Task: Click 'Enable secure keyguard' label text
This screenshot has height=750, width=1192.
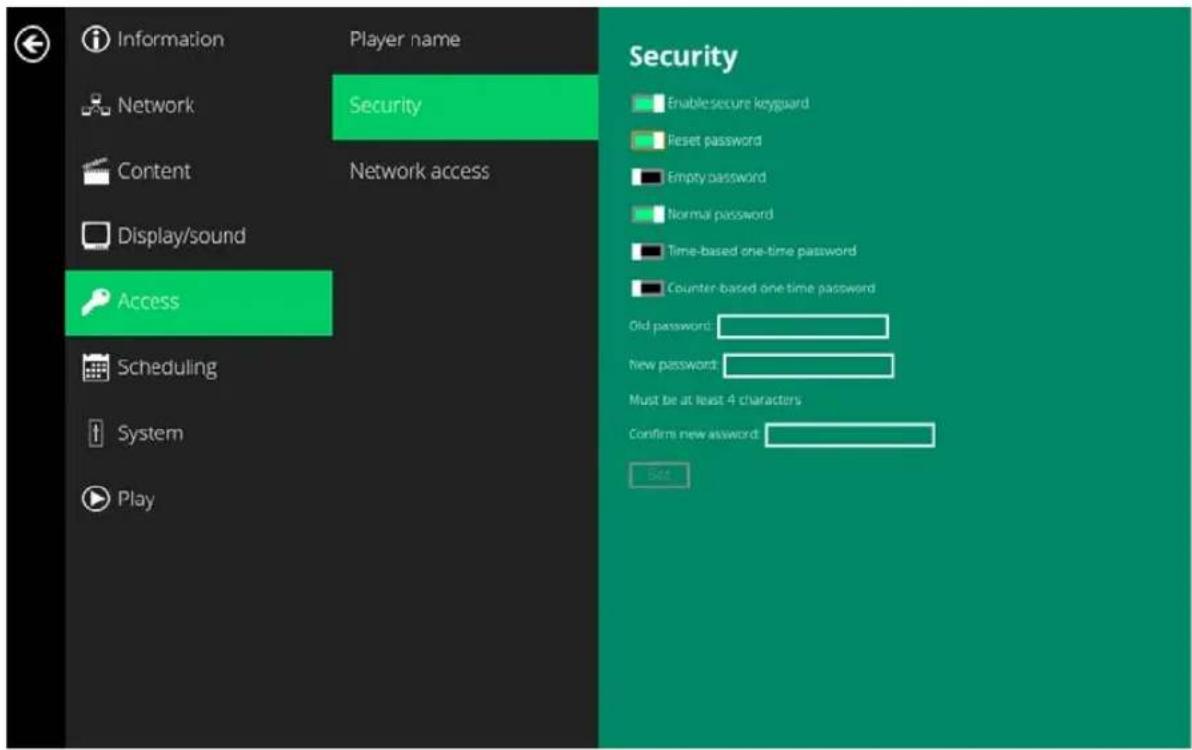Action: coord(738,103)
